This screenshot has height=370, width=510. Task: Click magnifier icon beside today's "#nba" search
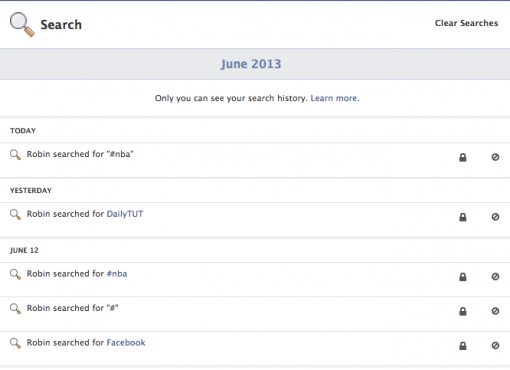click(x=15, y=155)
